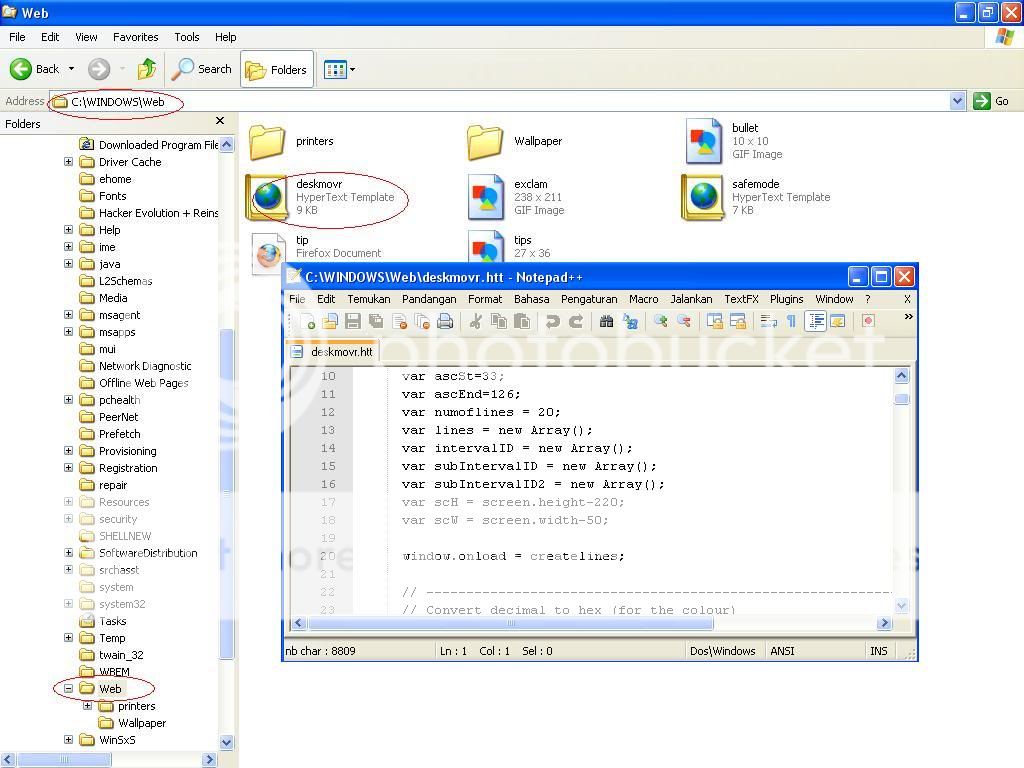Open the Bahasa menu in Notepad++
The height and width of the screenshot is (768, 1024).
[x=531, y=299]
